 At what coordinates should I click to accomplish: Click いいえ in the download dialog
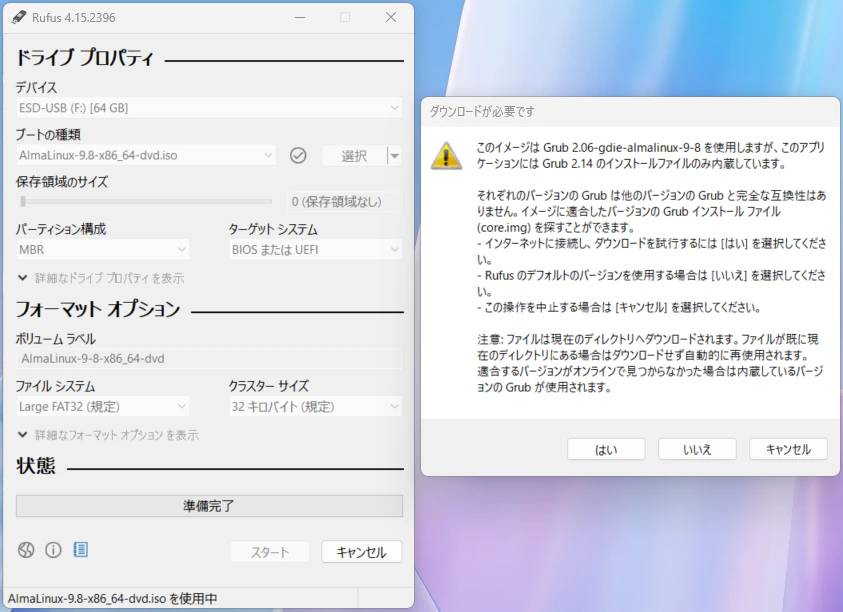(697, 450)
